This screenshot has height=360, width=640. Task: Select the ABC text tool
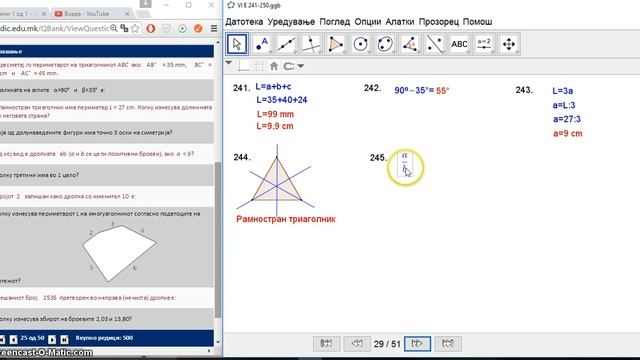coord(459,44)
